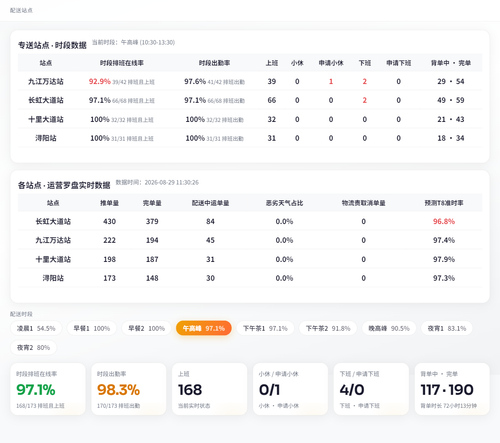Screen dimensions: 500x443
Task: Click the 推单量 column header
Action: [110, 203]
